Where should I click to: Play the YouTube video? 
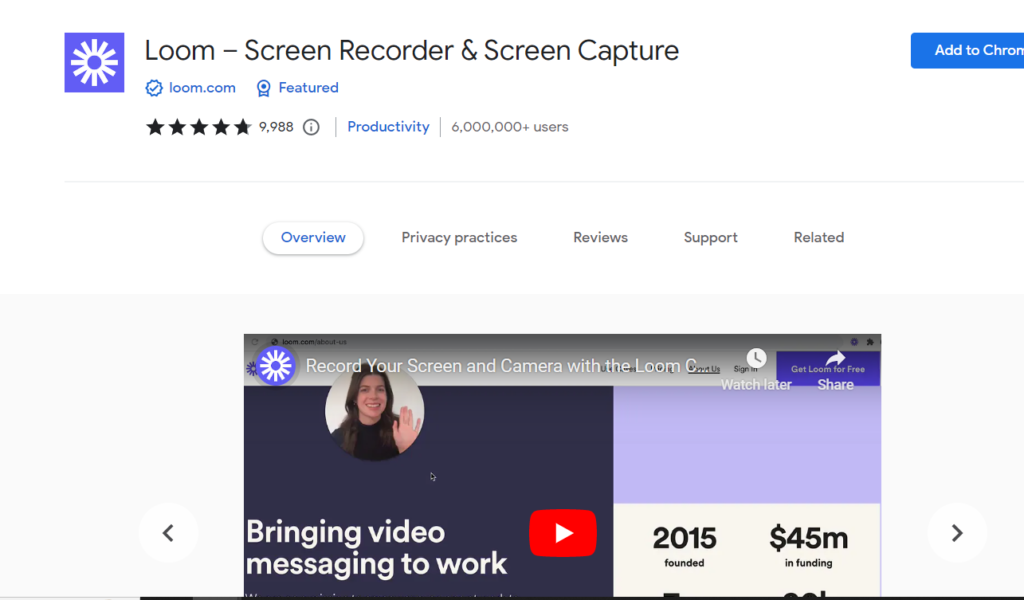pos(562,533)
